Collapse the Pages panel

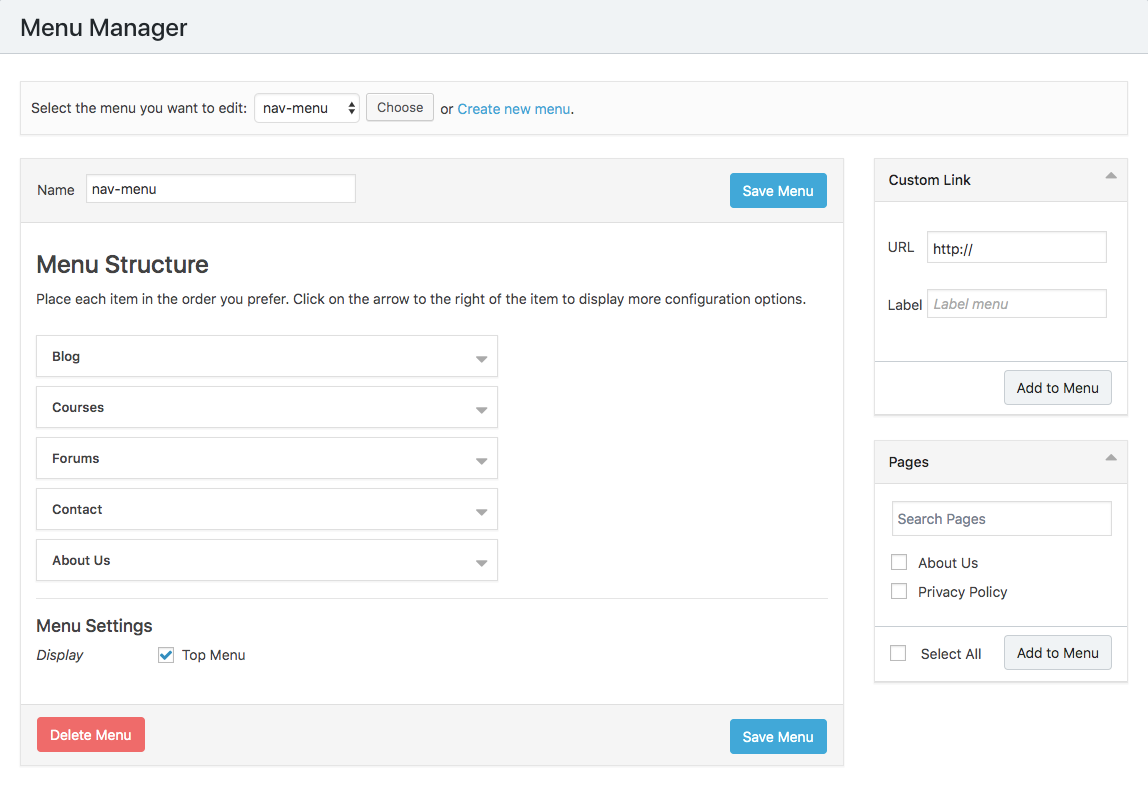(1110, 459)
